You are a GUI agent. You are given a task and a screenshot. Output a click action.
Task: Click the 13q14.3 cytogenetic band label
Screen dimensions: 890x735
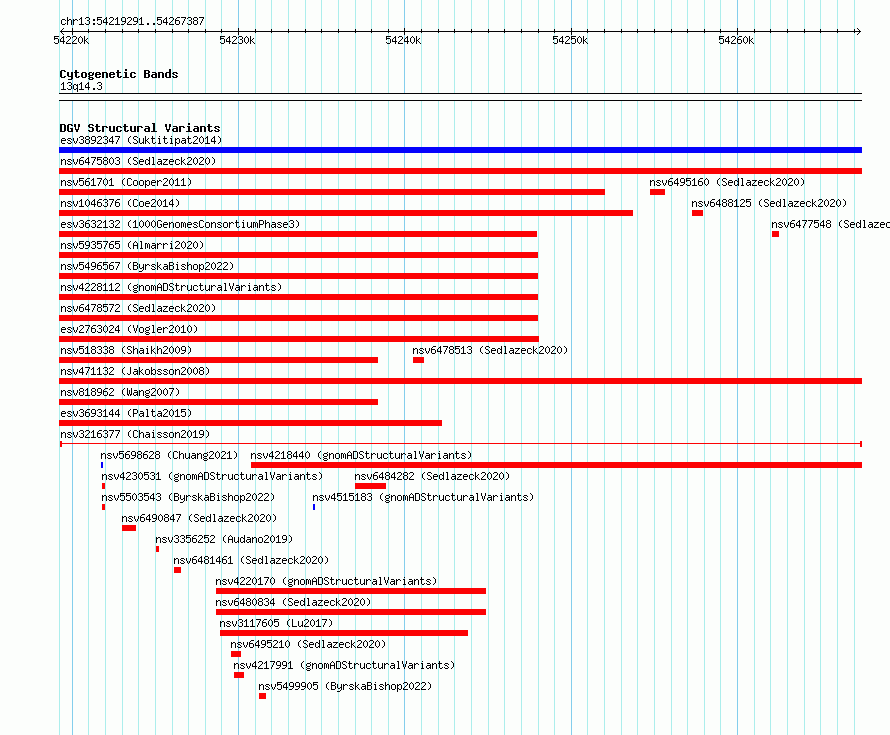coord(81,86)
